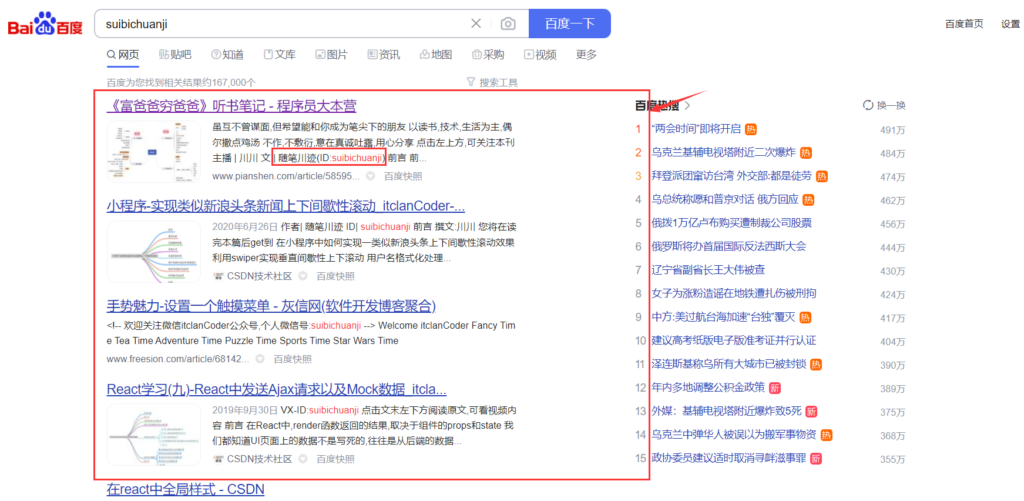Open result 《富爸爸穷爸爸》听书笔记

[x=231, y=106]
